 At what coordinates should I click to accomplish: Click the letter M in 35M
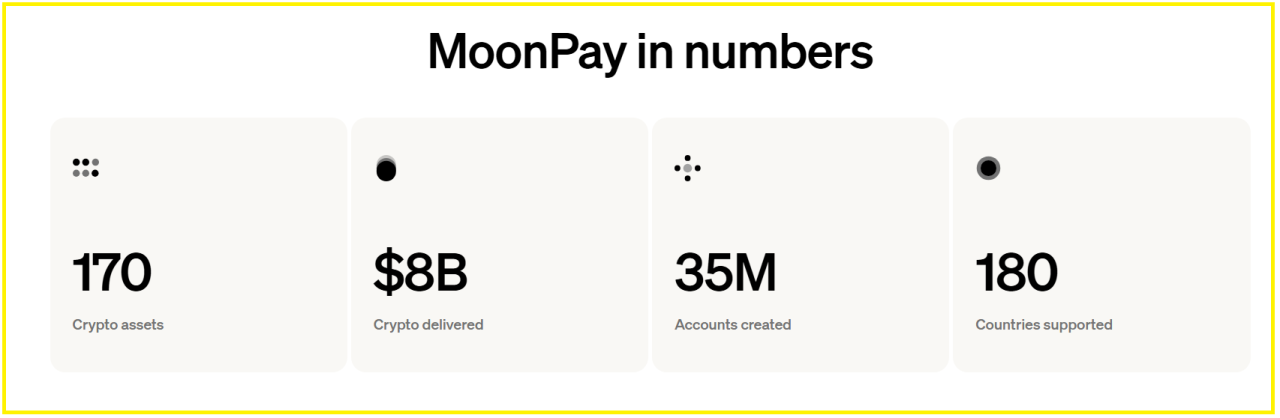754,272
